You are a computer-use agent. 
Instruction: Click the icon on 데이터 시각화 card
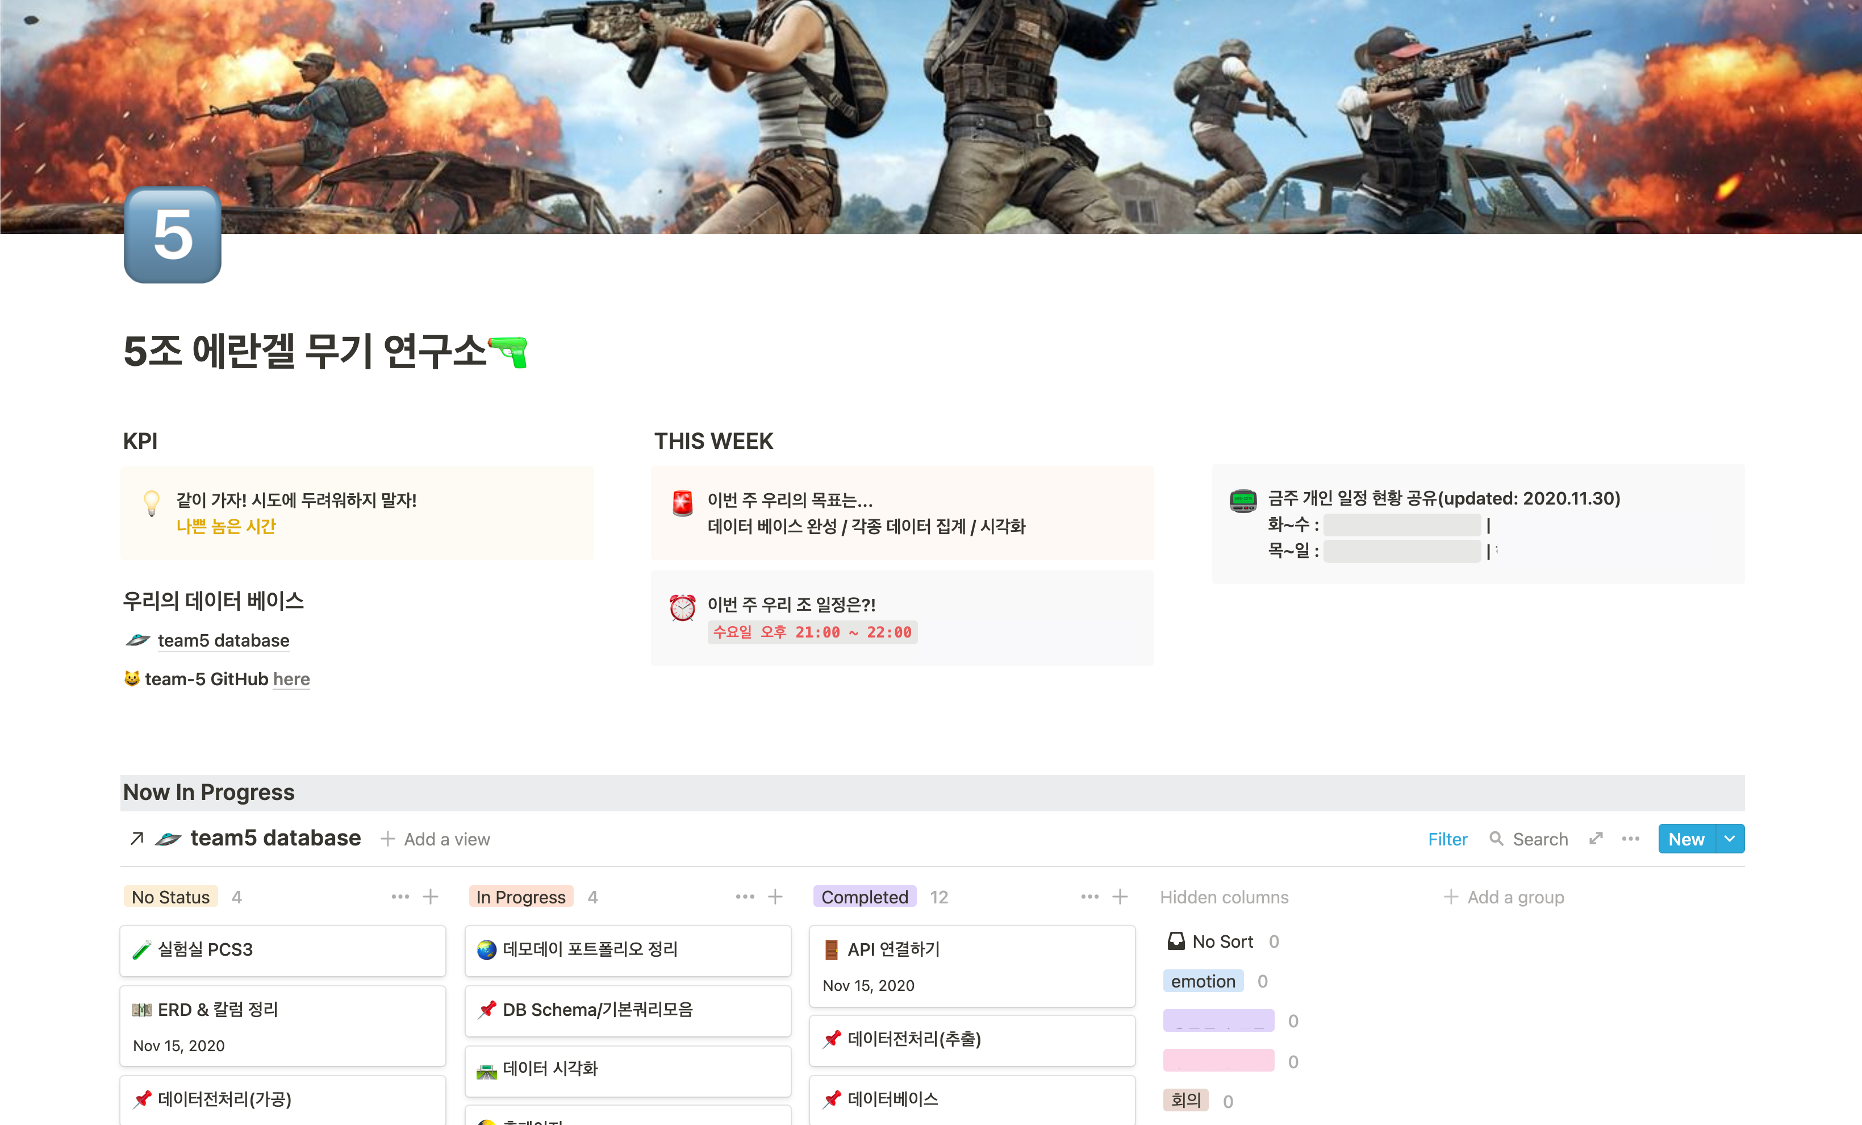487,1069
